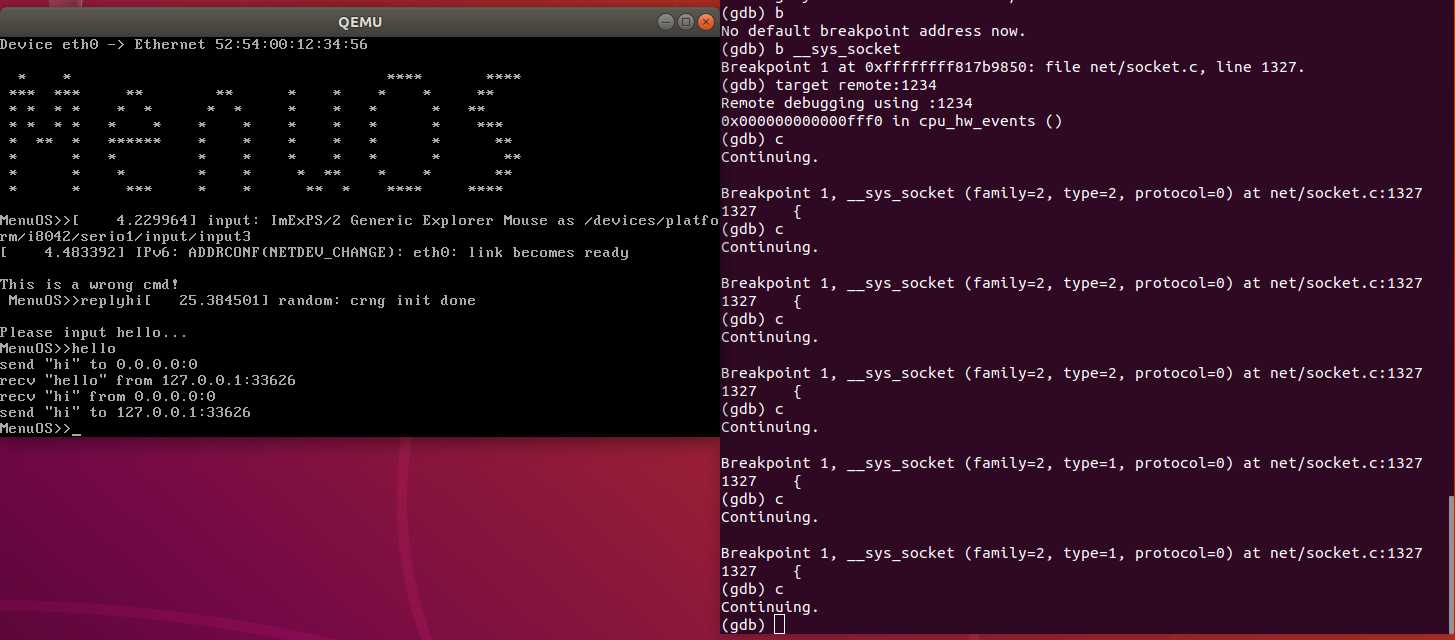Click the final empty (gdb) prompt cursor
Viewport: 1455px width, 640px height.
pyautogui.click(x=779, y=625)
